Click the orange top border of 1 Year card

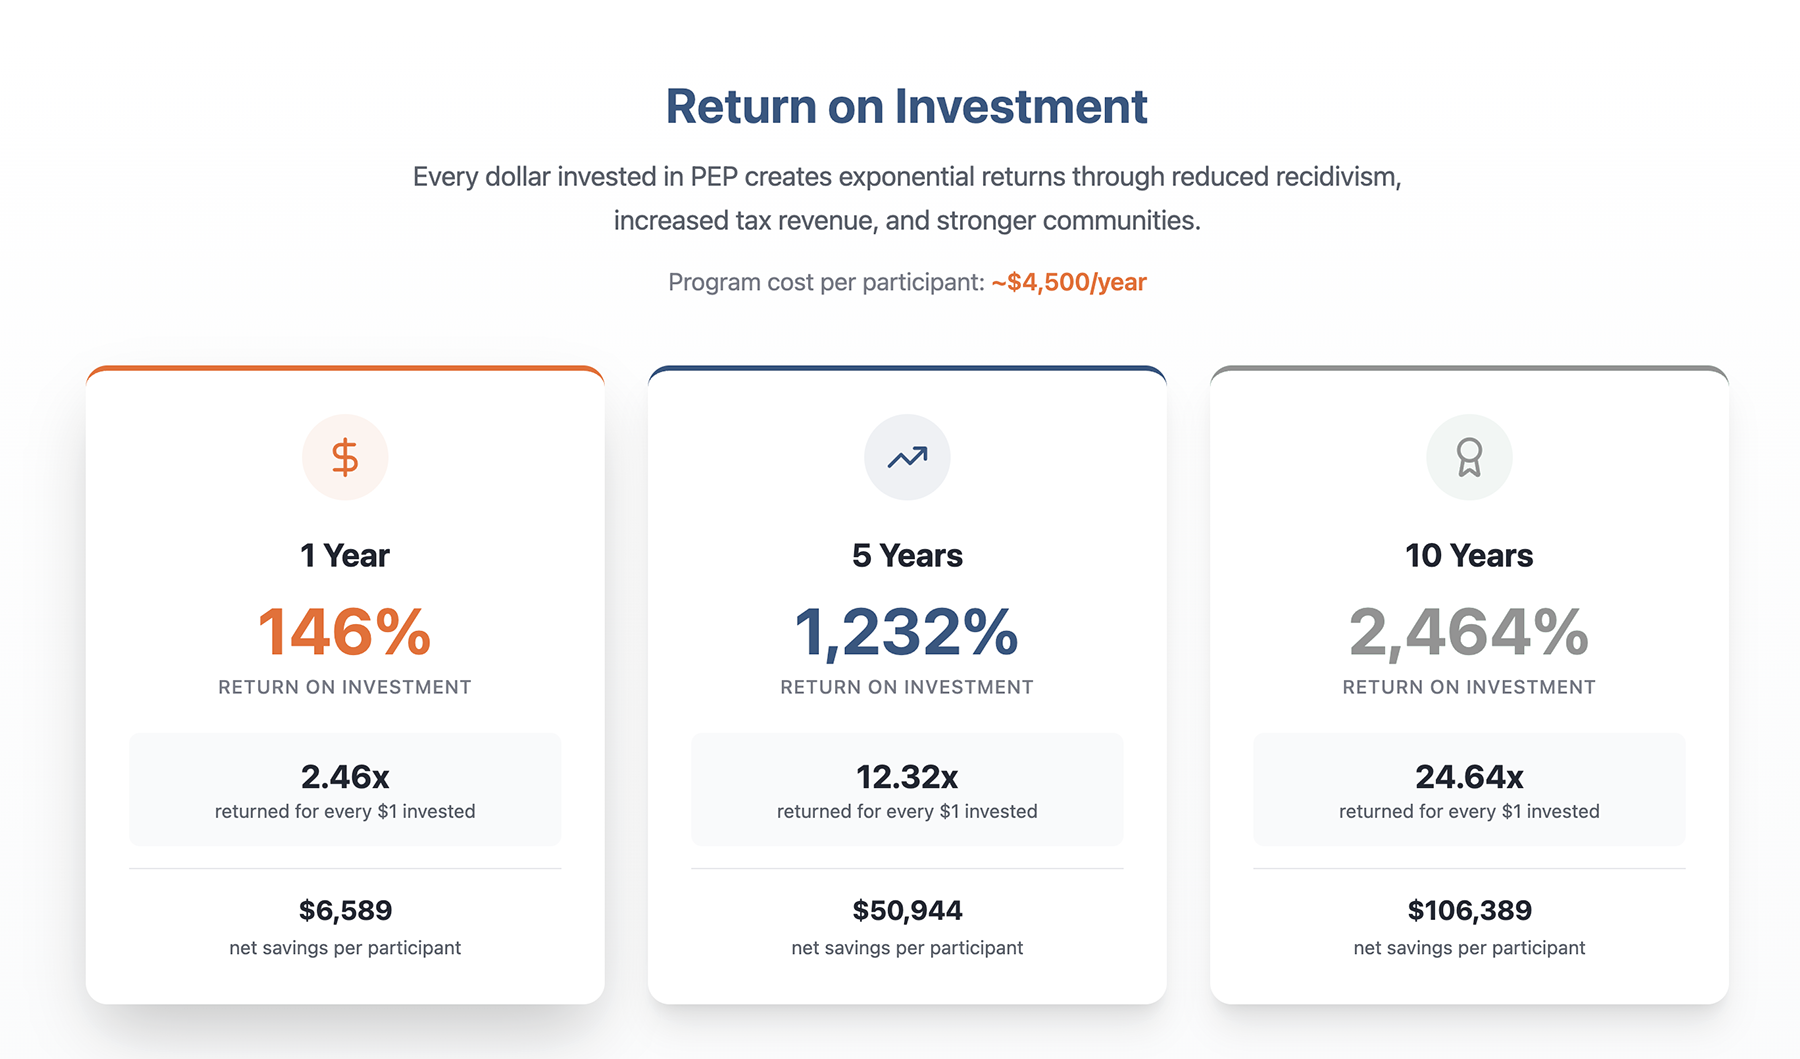coord(345,369)
